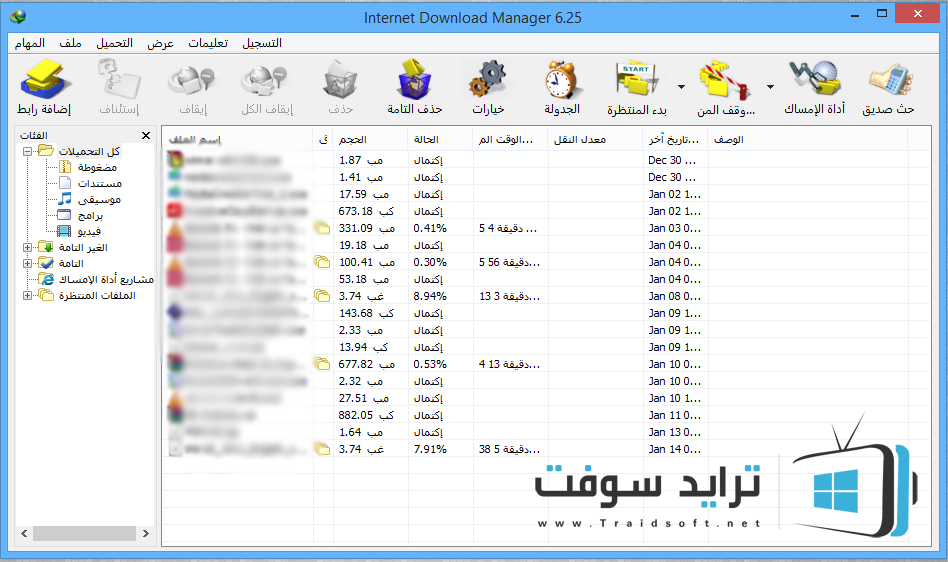The image size is (948, 562).
Task: Sort by Size (الحجم) column header
Action: pos(370,140)
